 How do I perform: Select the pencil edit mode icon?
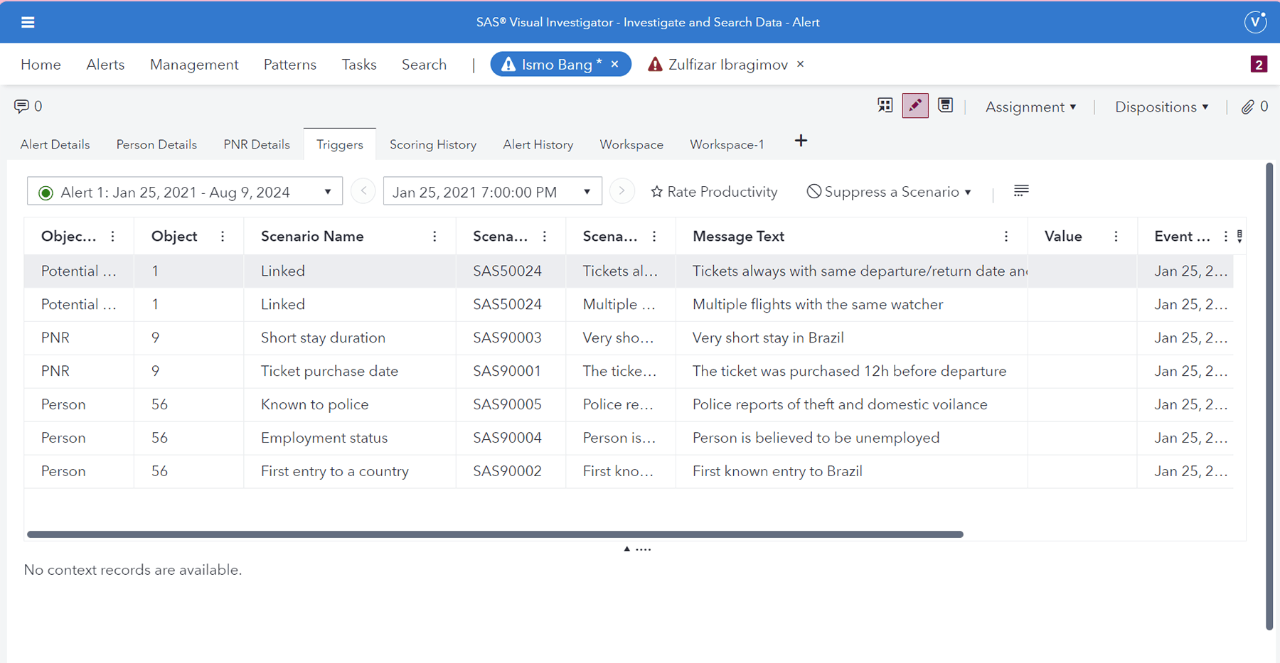point(915,104)
